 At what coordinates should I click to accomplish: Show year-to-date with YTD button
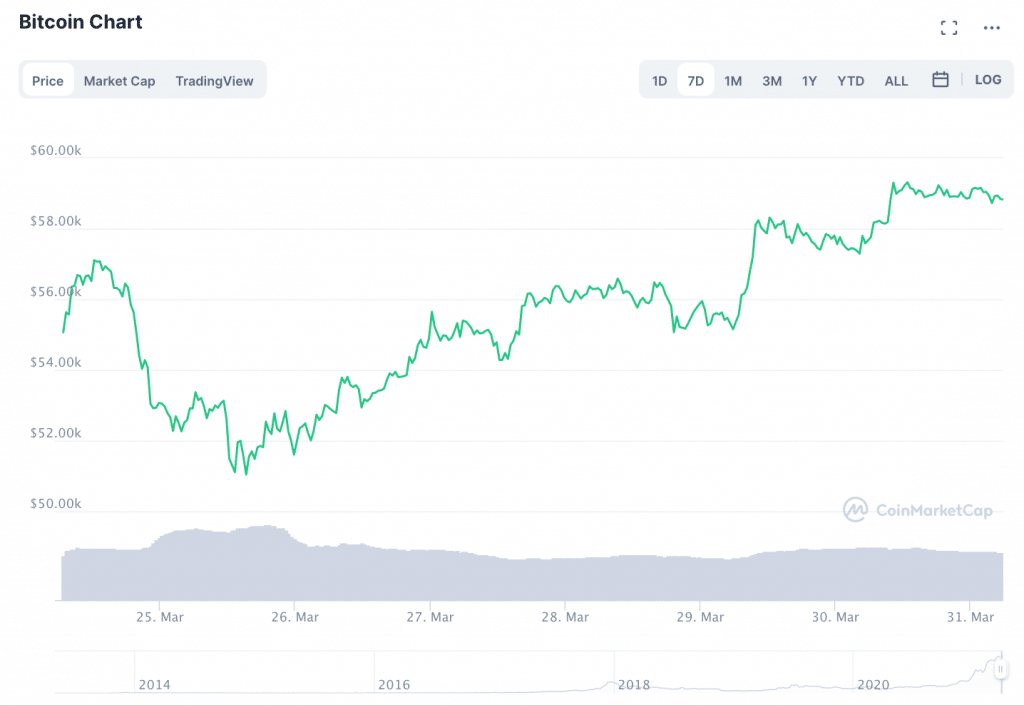[851, 81]
